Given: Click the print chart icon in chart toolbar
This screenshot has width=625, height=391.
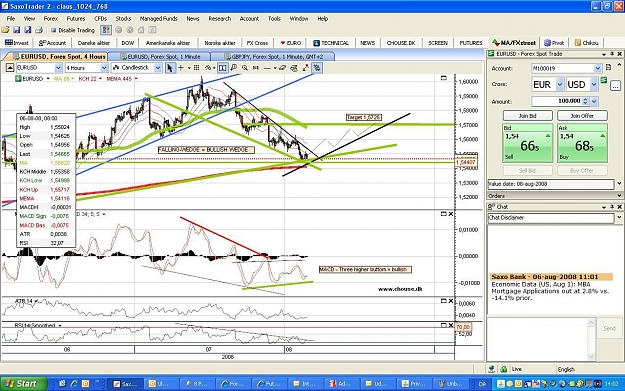Looking at the screenshot, I should tap(294, 68).
